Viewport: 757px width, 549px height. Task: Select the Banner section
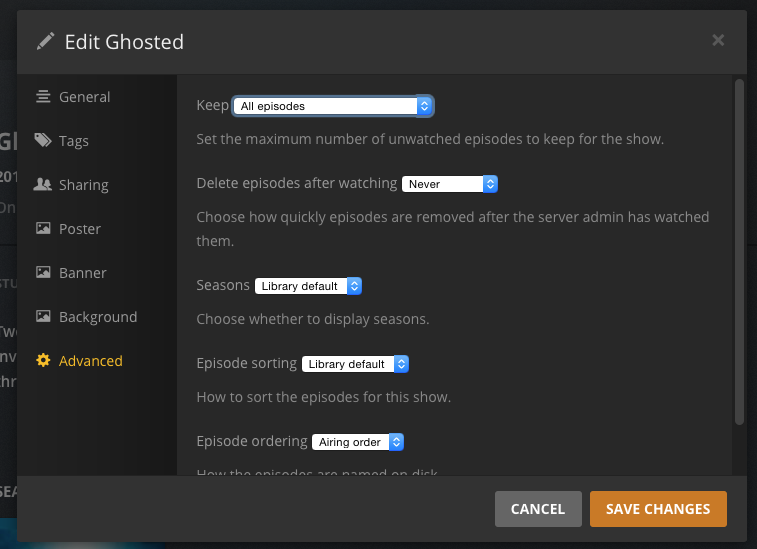click(83, 273)
